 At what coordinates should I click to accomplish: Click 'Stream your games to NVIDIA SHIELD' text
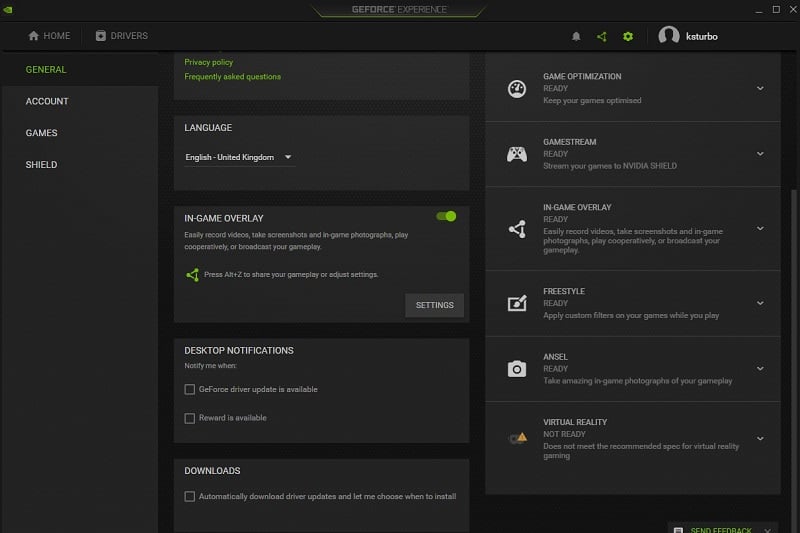(610, 166)
